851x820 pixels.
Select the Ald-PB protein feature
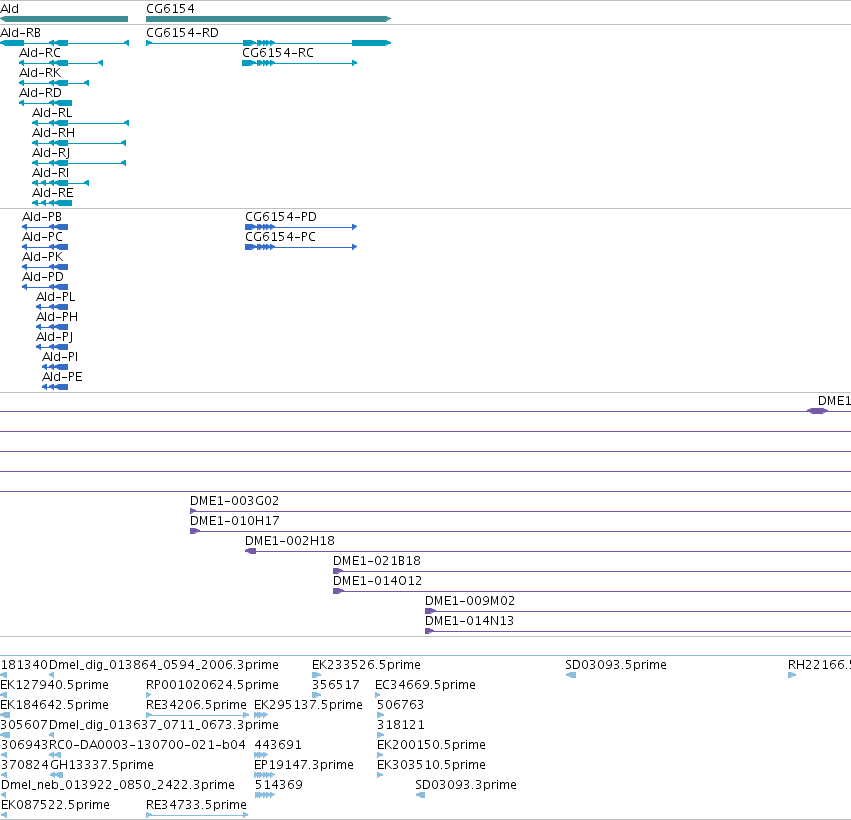coord(45,227)
